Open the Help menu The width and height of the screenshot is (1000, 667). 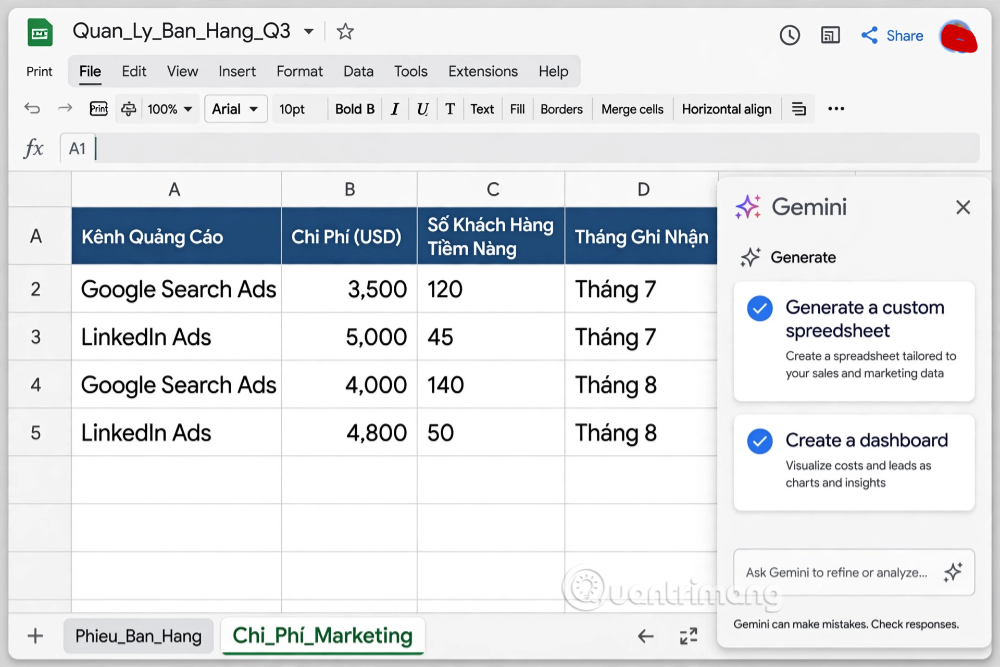point(553,71)
